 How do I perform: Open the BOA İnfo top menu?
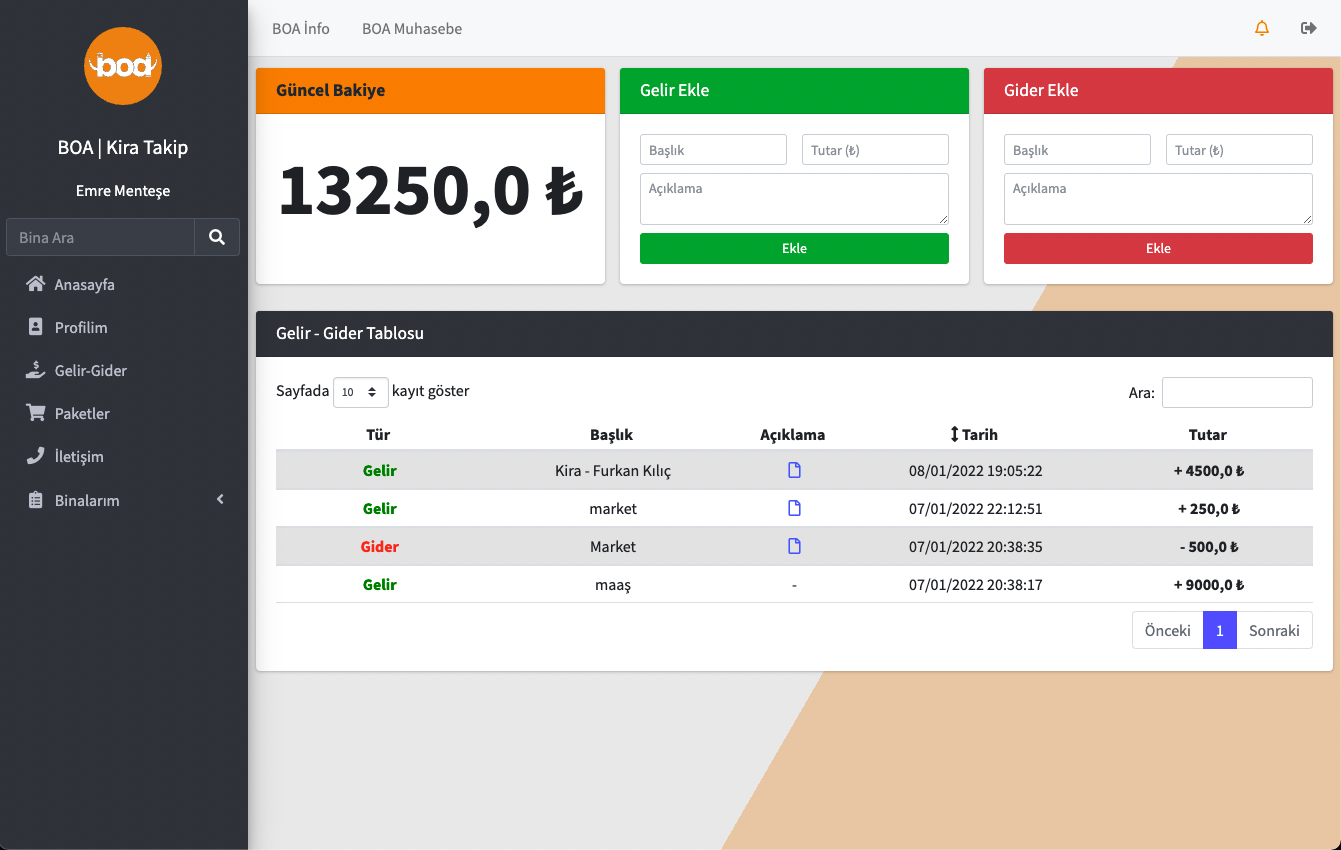[x=301, y=29]
